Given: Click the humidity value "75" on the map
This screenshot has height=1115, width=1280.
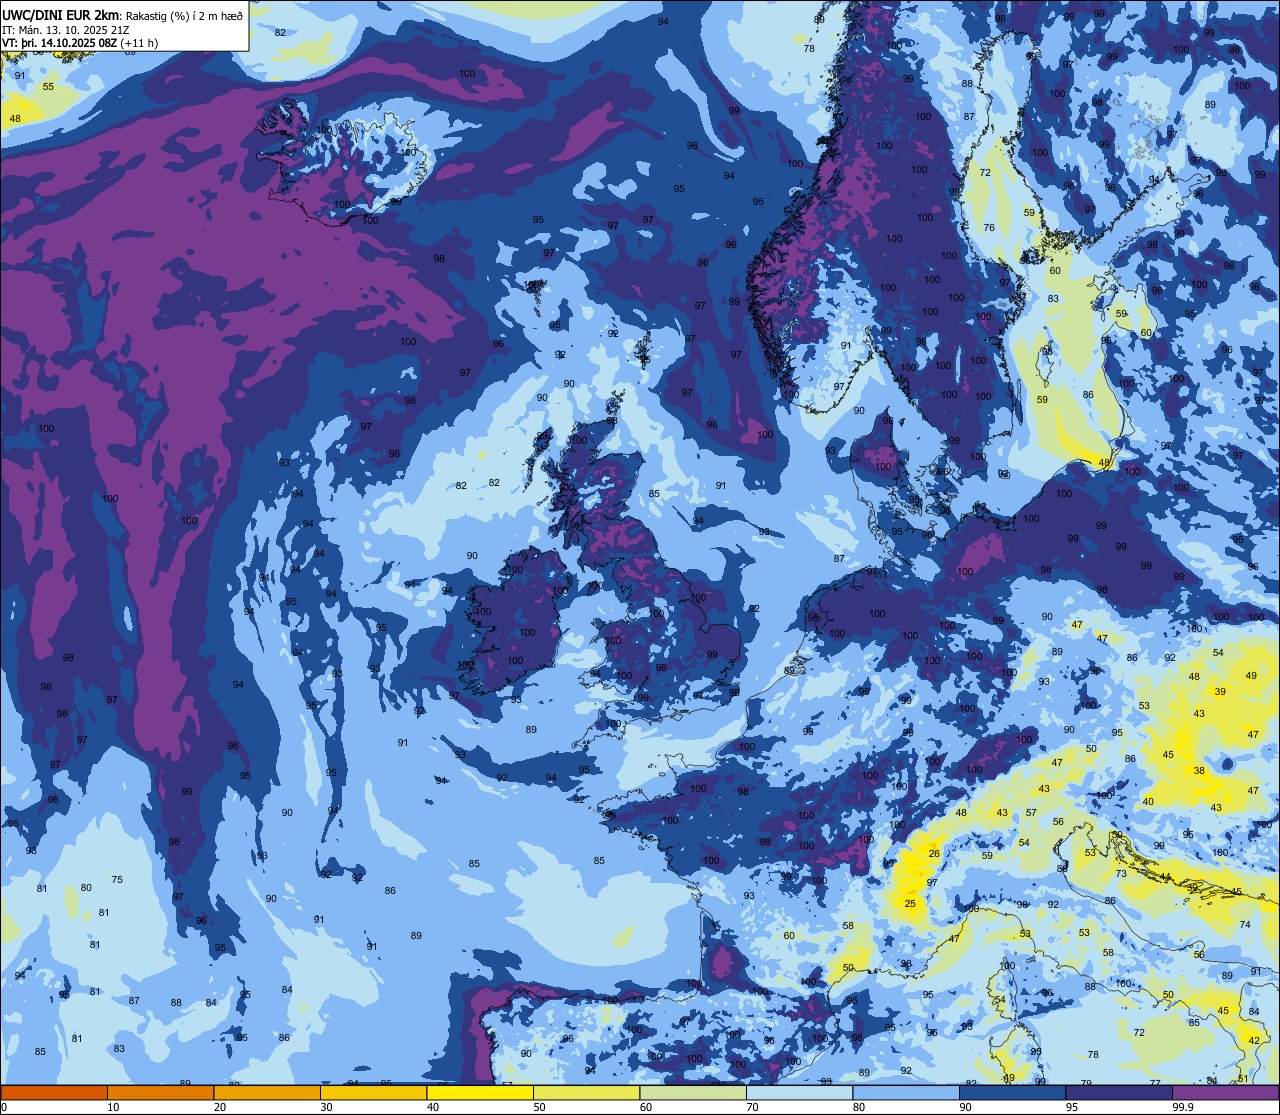Looking at the screenshot, I should tap(117, 879).
